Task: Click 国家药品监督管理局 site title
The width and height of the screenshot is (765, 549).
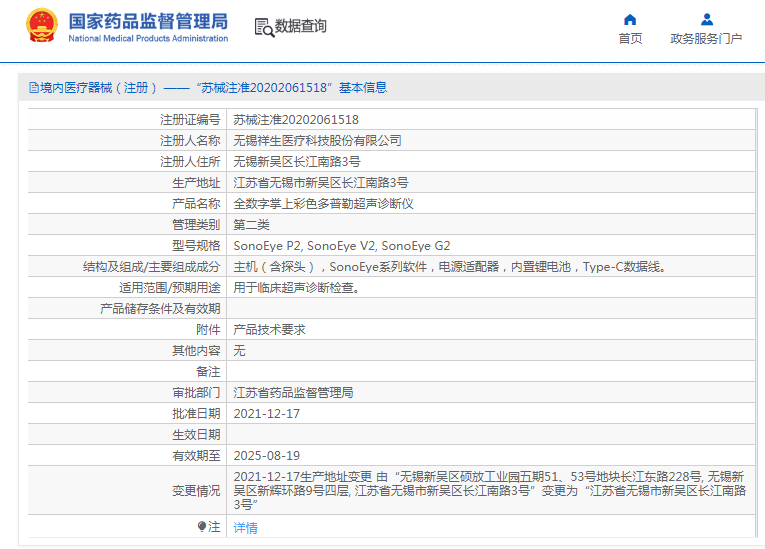Action: 148,21
